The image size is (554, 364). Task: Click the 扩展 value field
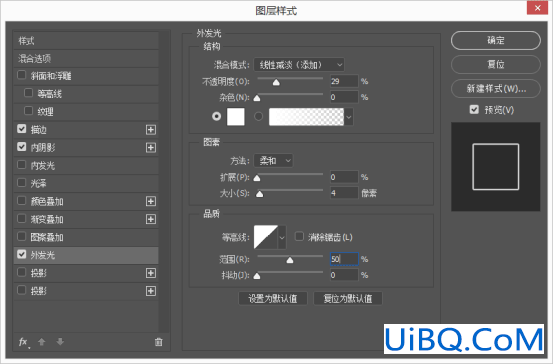[344, 177]
